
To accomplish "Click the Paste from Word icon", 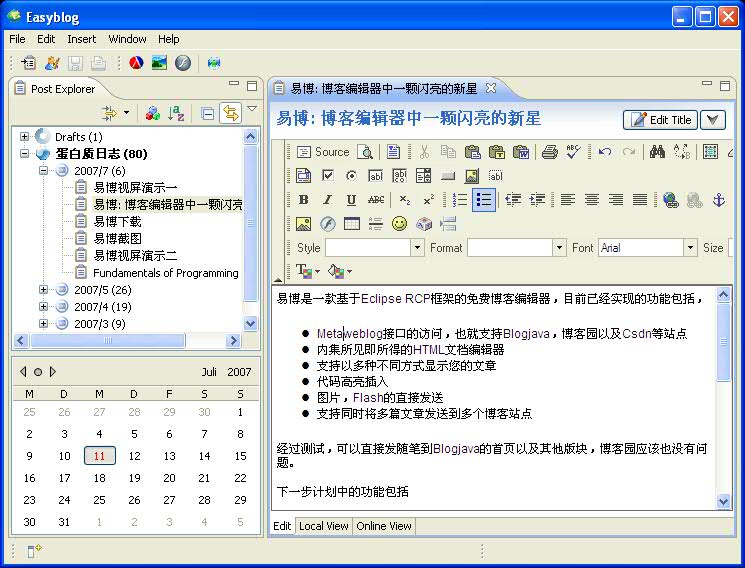I will point(521,152).
